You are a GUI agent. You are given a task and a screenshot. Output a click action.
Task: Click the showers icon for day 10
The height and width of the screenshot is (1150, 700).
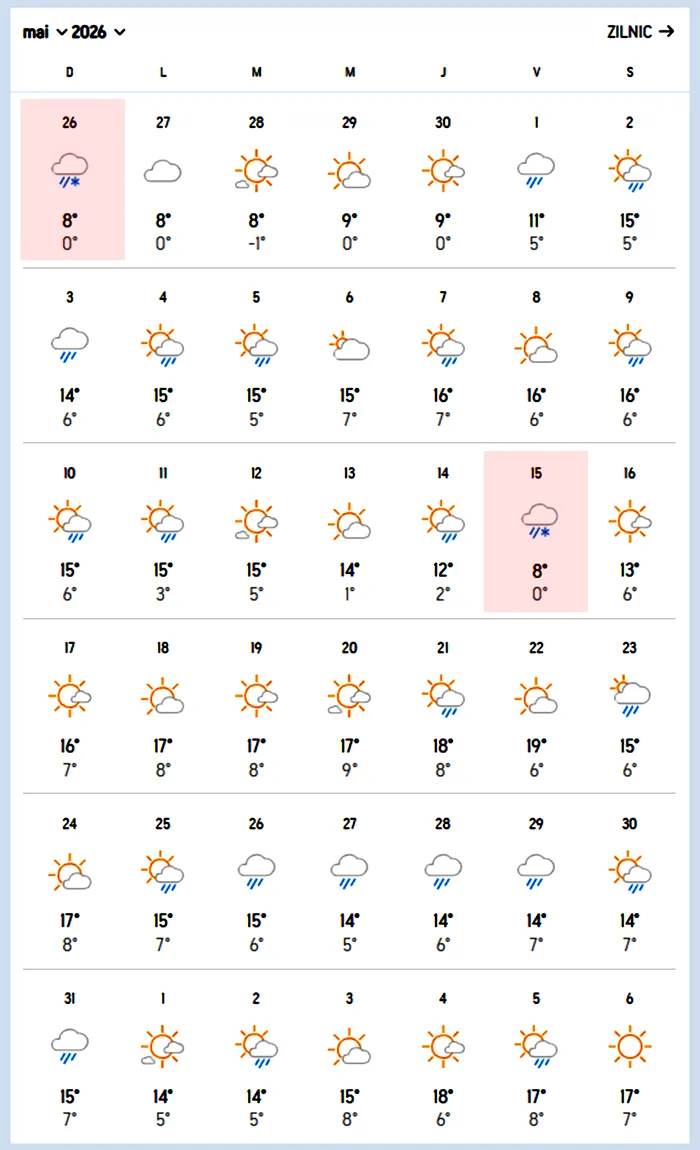click(x=69, y=522)
